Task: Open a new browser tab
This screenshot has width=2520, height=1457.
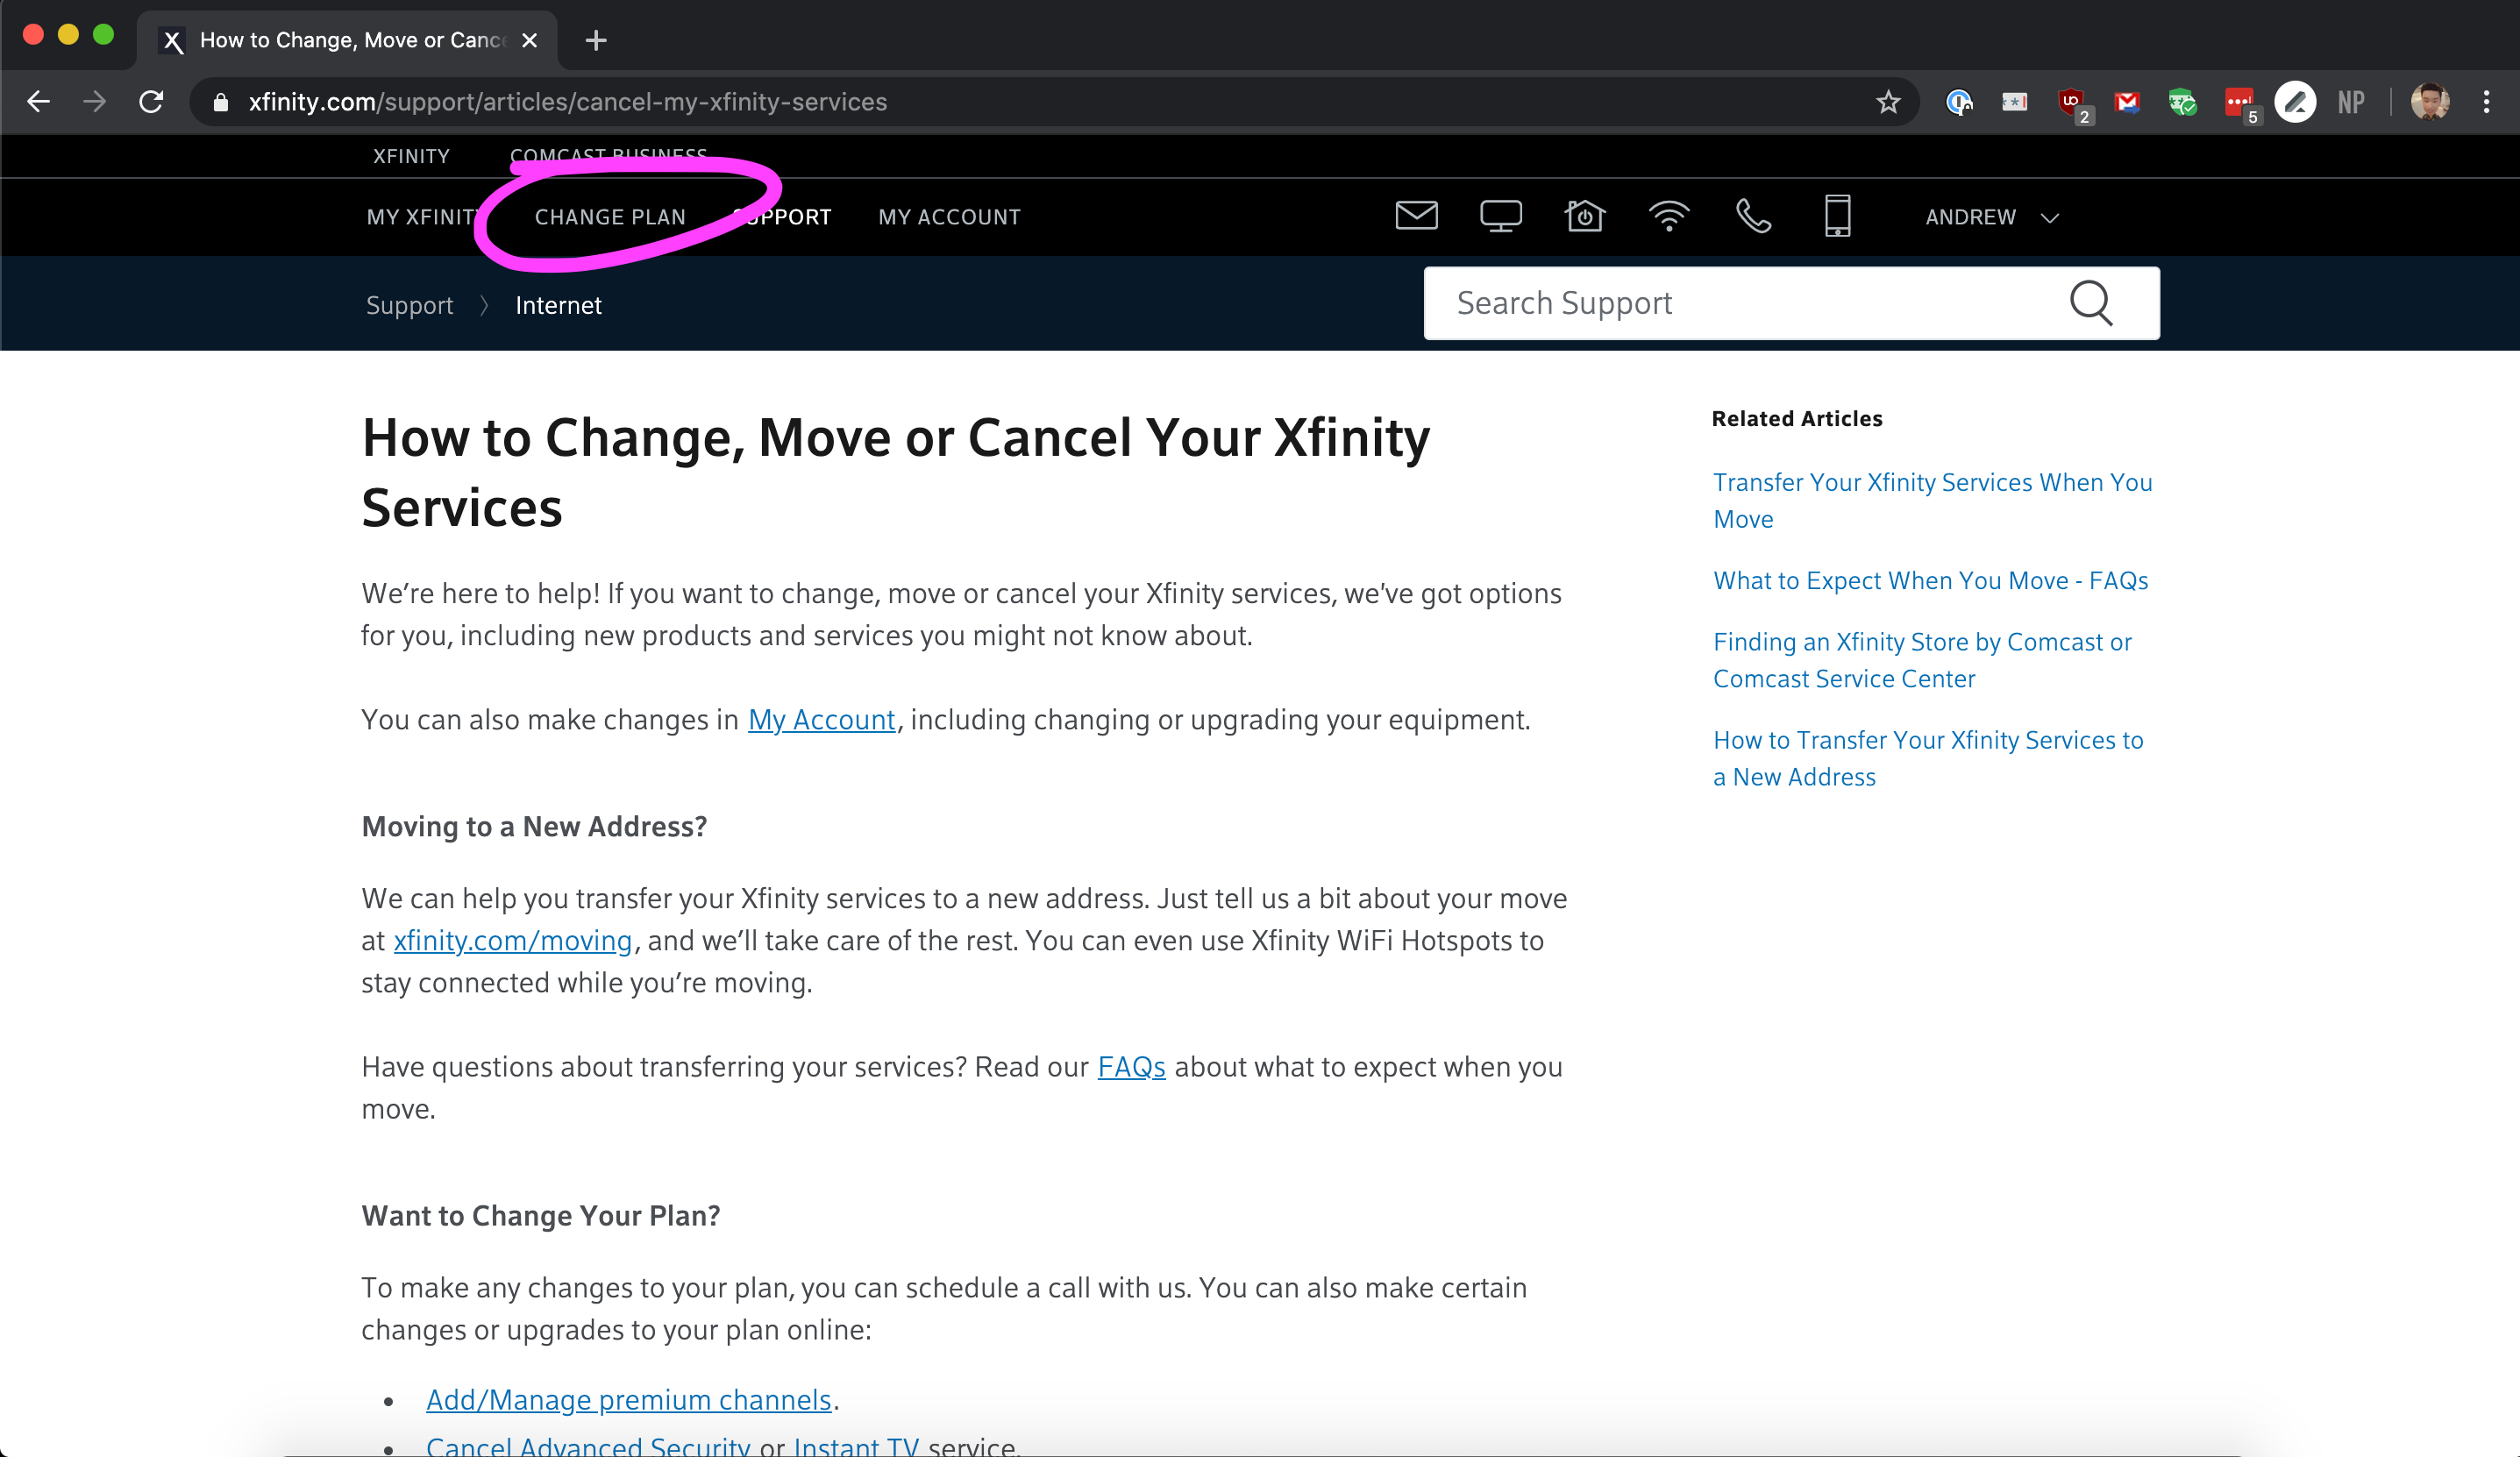Action: pos(596,40)
